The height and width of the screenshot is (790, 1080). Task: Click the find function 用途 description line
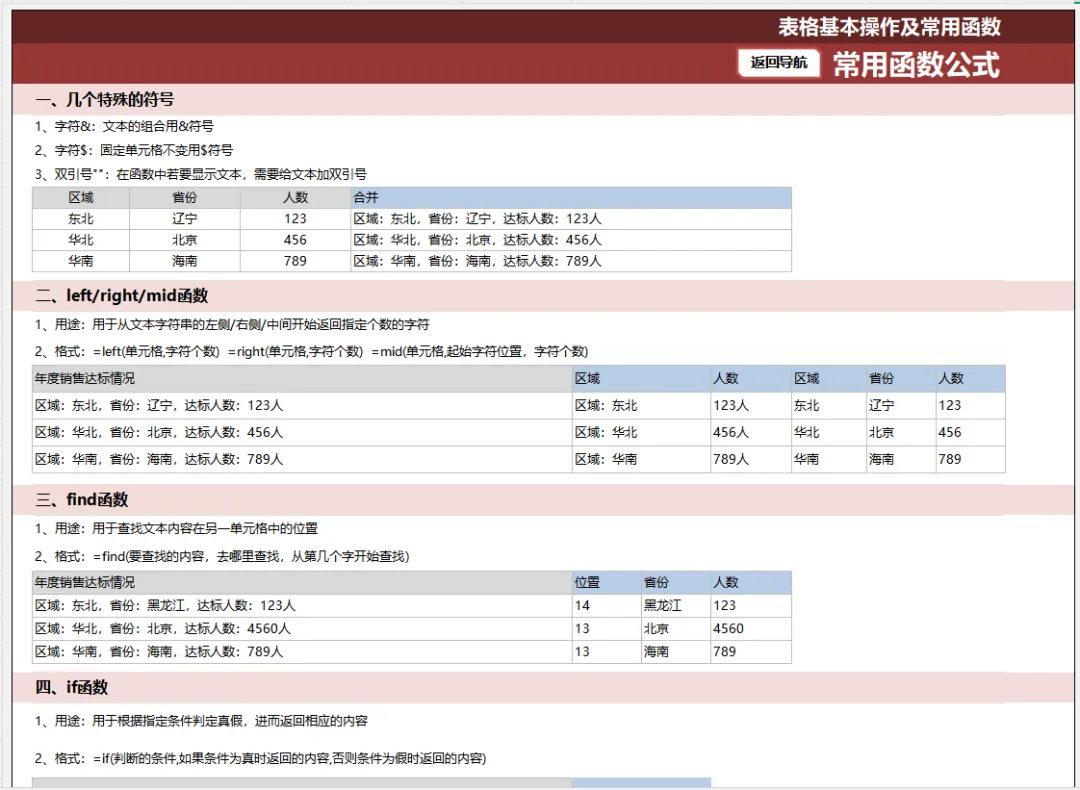[x=176, y=528]
